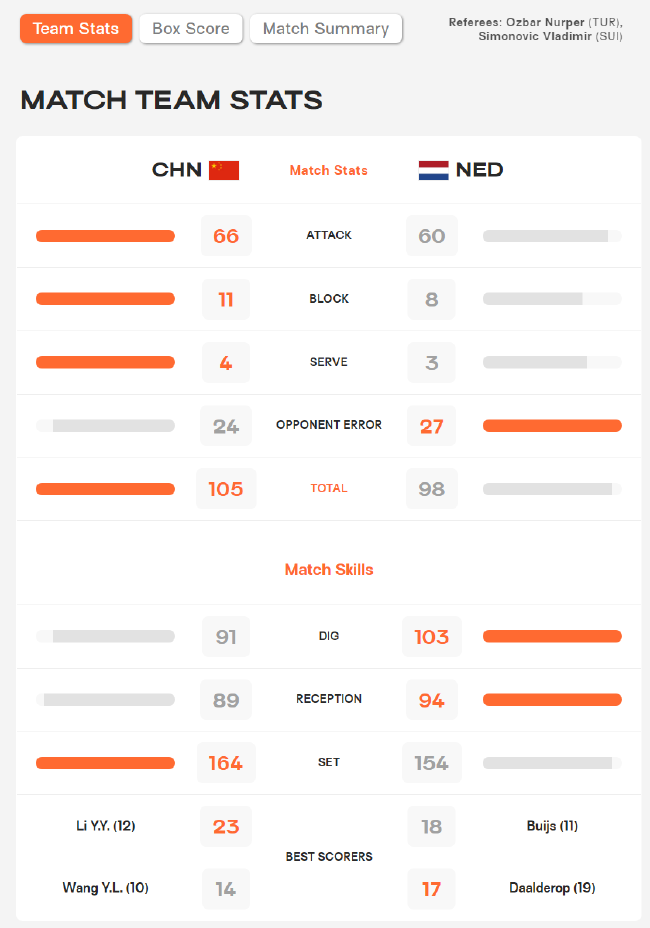Click best scorer Li Y.Y. (12)
The image size is (650, 928).
[106, 826]
